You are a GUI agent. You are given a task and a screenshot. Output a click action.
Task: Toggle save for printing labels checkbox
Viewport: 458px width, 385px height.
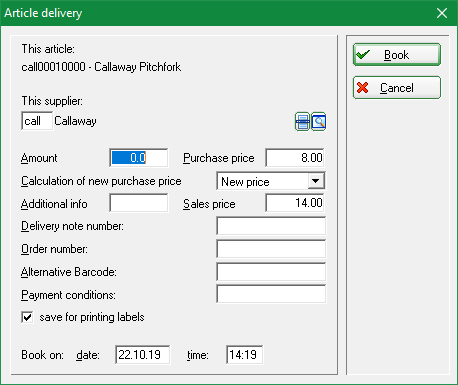(27, 317)
